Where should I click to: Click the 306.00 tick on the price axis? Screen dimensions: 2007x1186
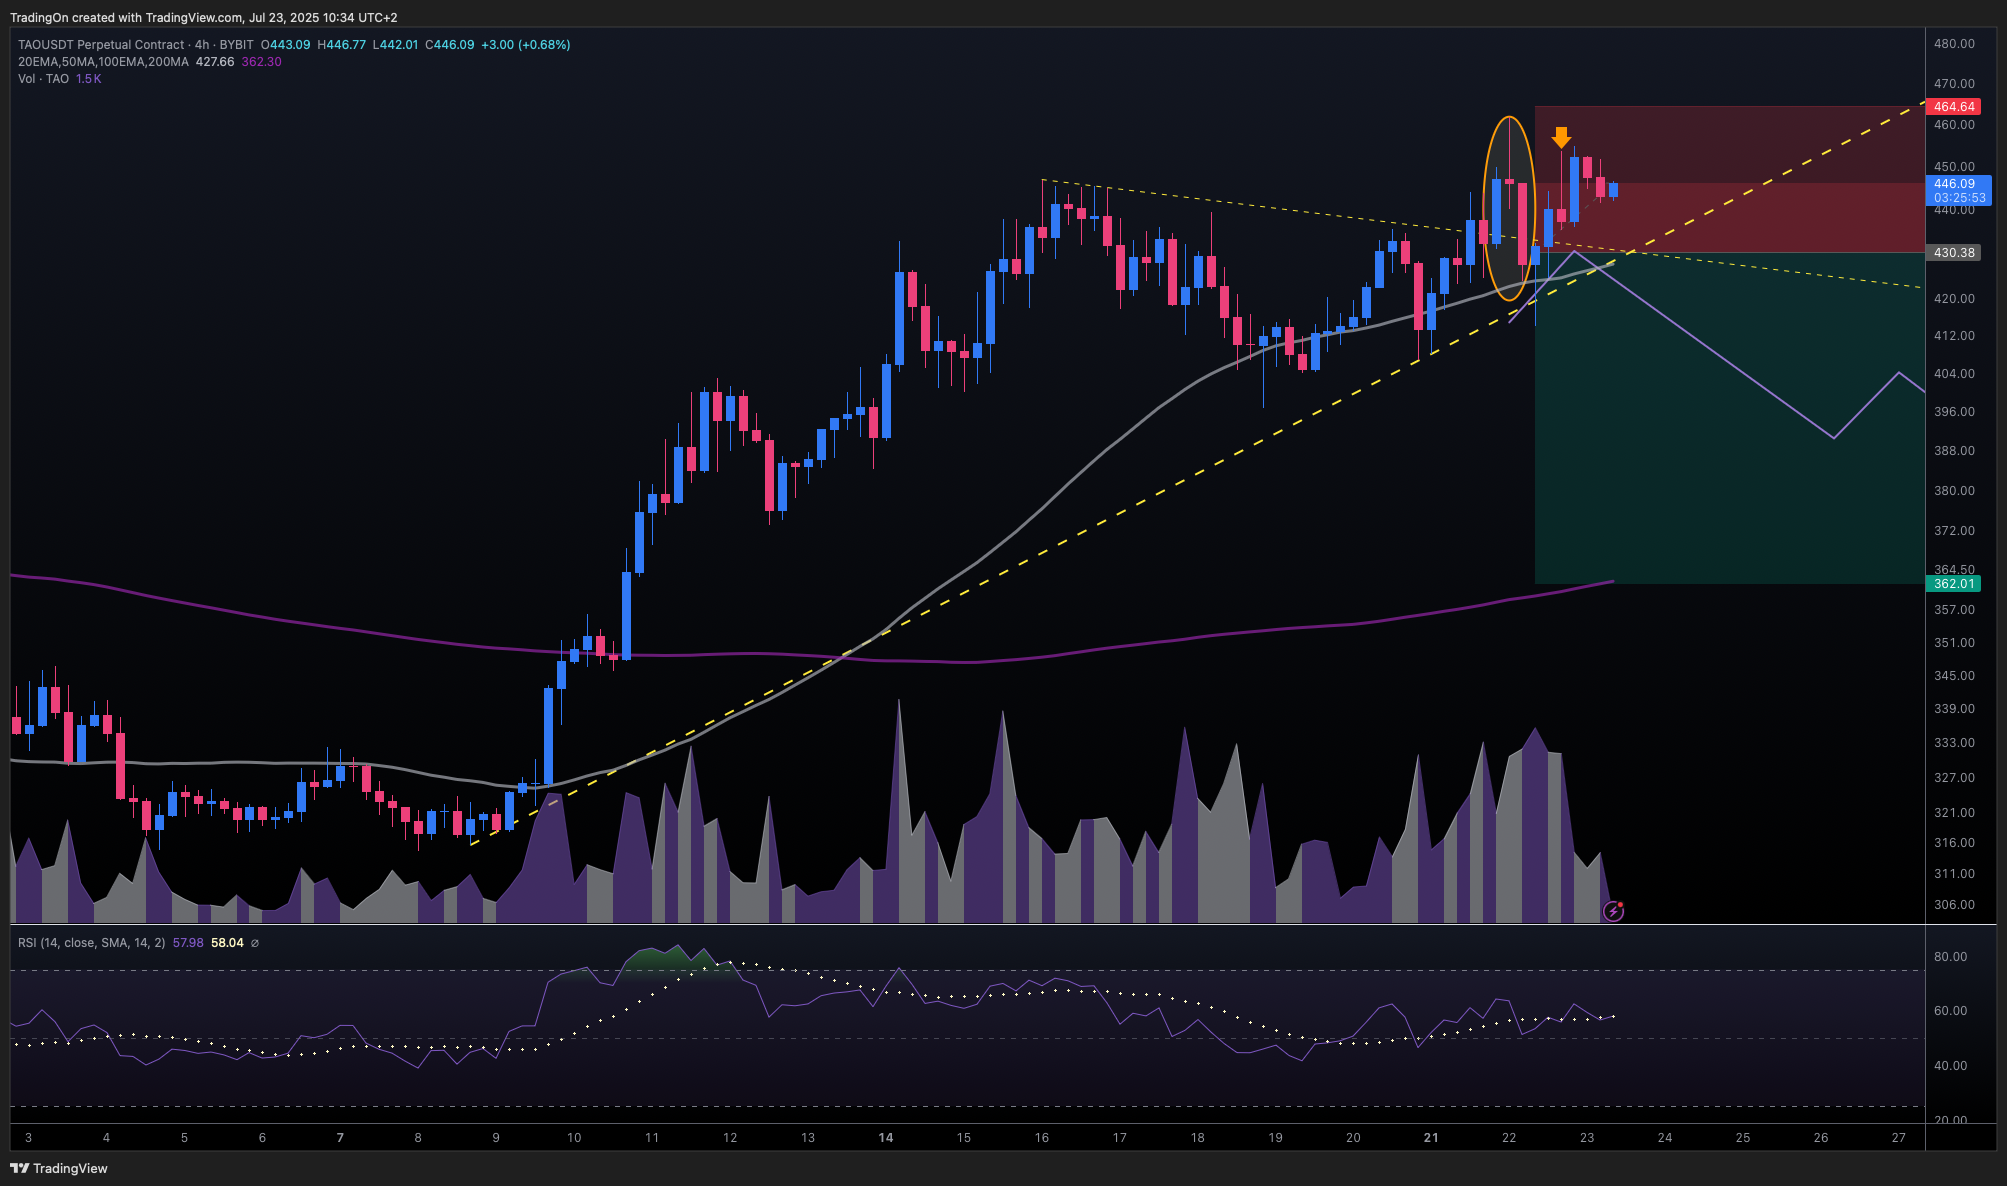pyautogui.click(x=1954, y=905)
